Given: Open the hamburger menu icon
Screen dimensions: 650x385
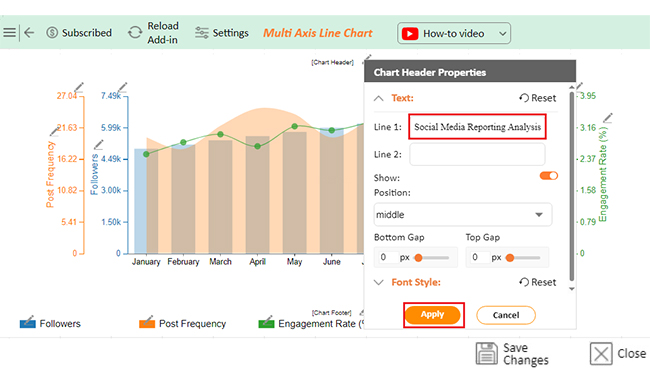Looking at the screenshot, I should click(x=10, y=32).
